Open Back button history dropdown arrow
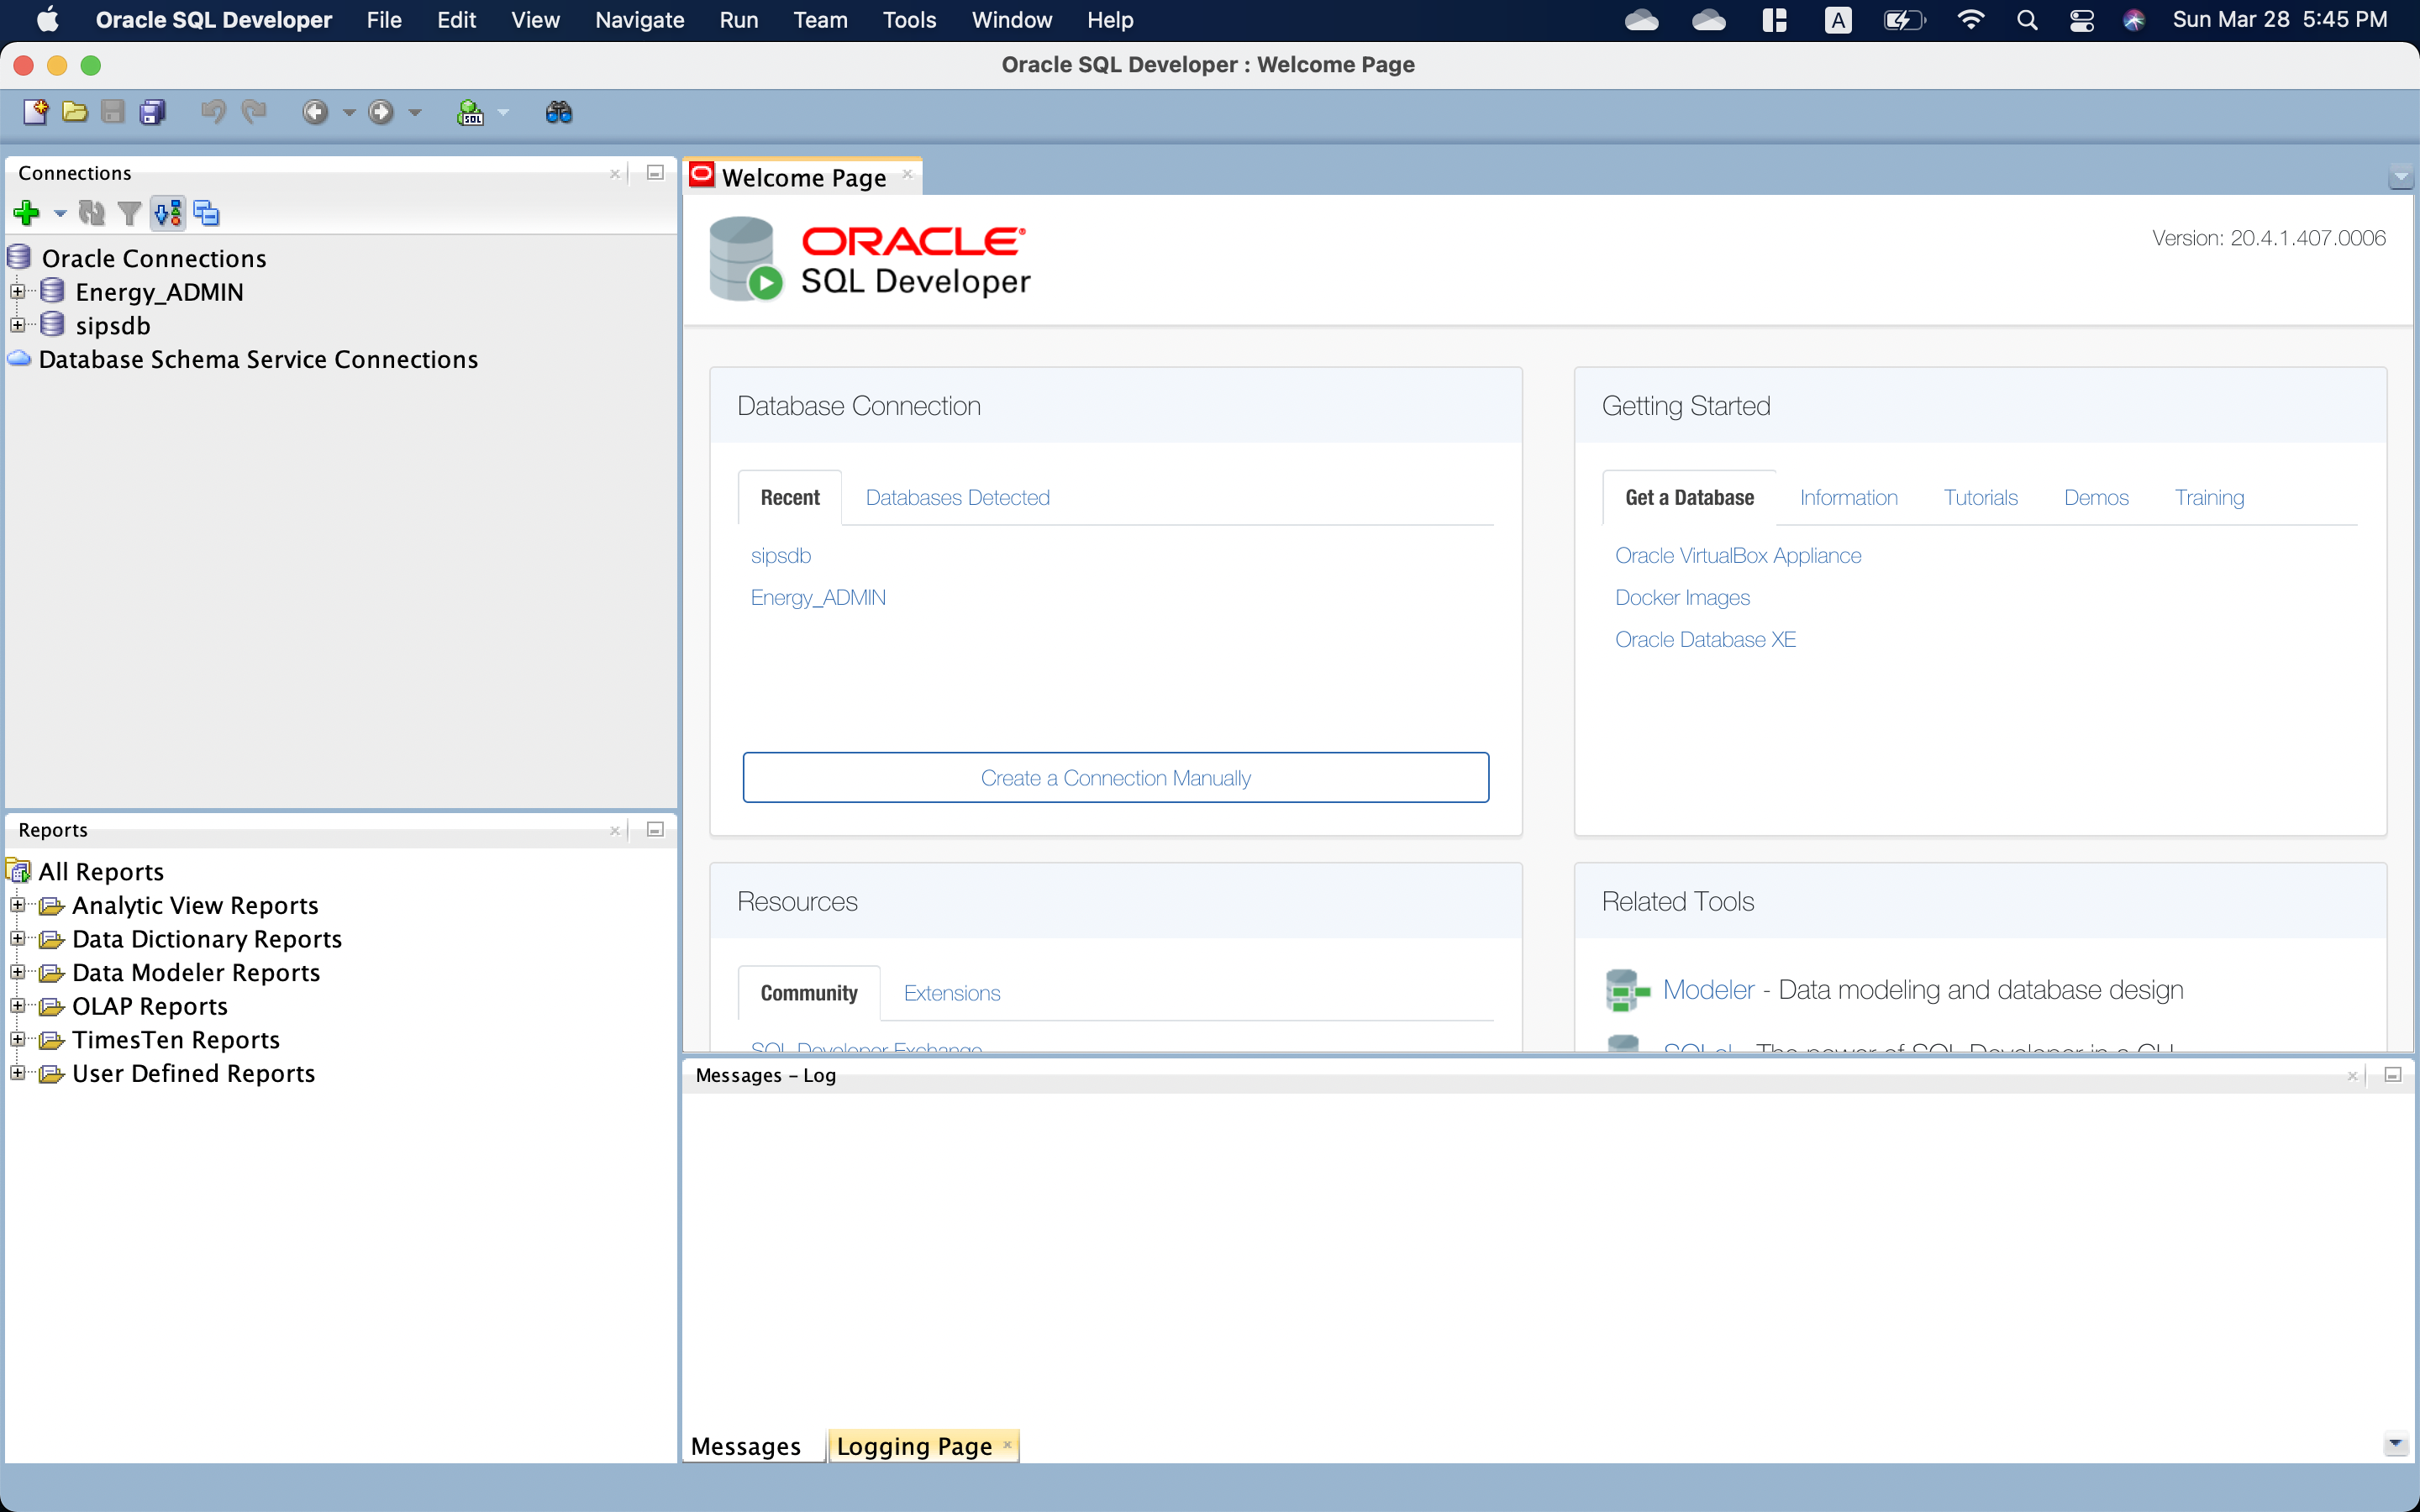Viewport: 2420px width, 1512px height. click(x=349, y=113)
